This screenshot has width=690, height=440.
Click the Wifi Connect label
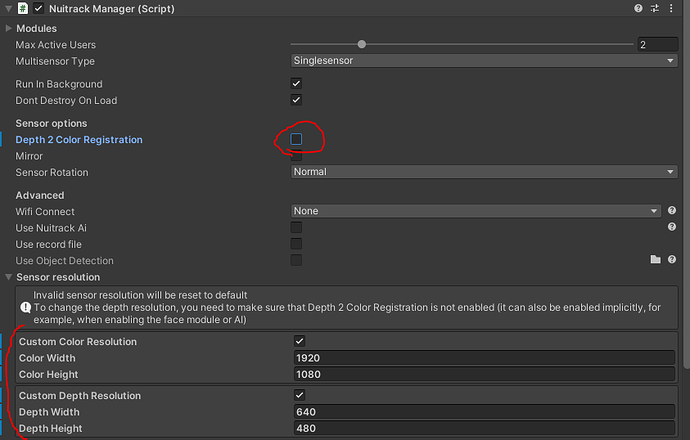45,212
